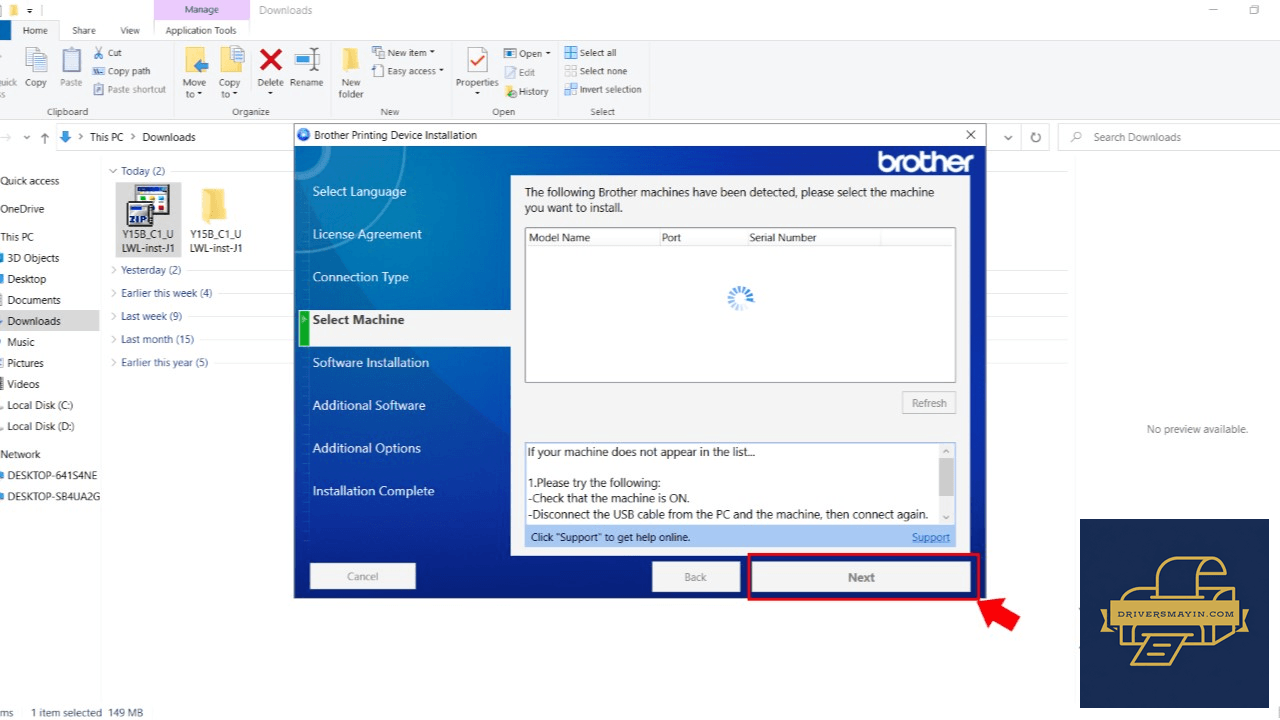Click Downloads in the address bar
The height and width of the screenshot is (720, 1280).
[169, 137]
